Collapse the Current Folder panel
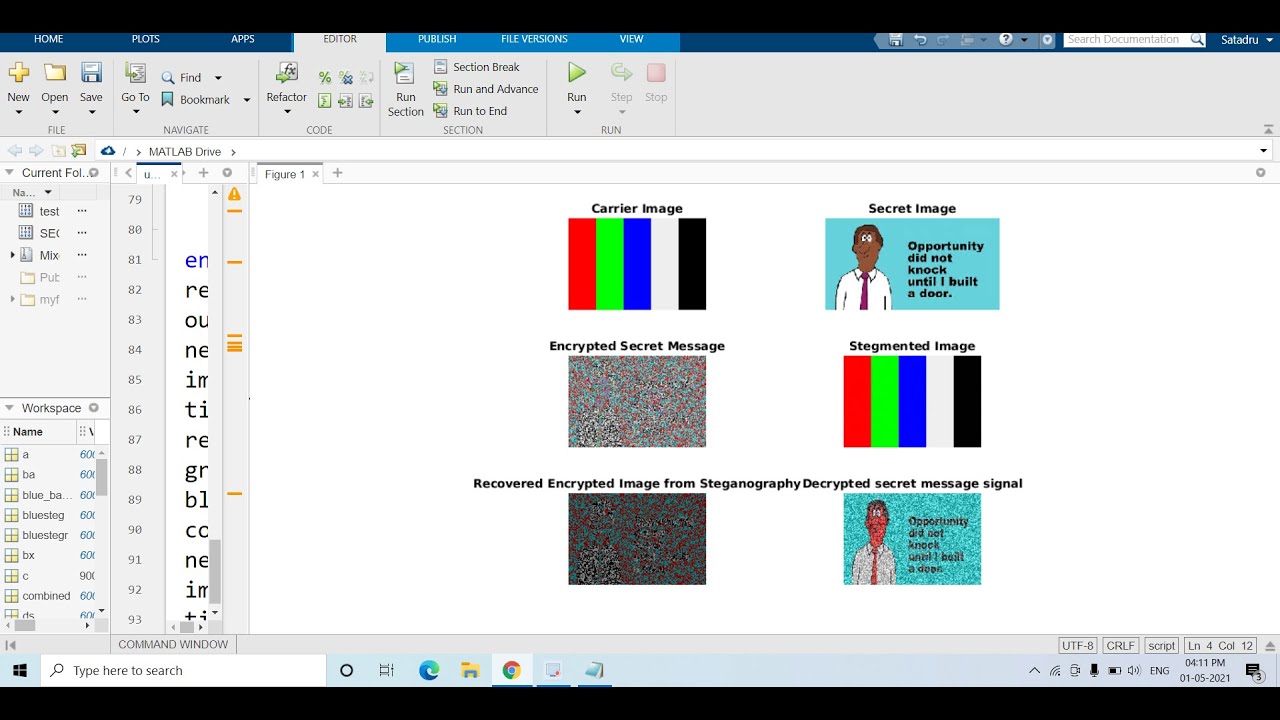The height and width of the screenshot is (720, 1280). coord(10,172)
